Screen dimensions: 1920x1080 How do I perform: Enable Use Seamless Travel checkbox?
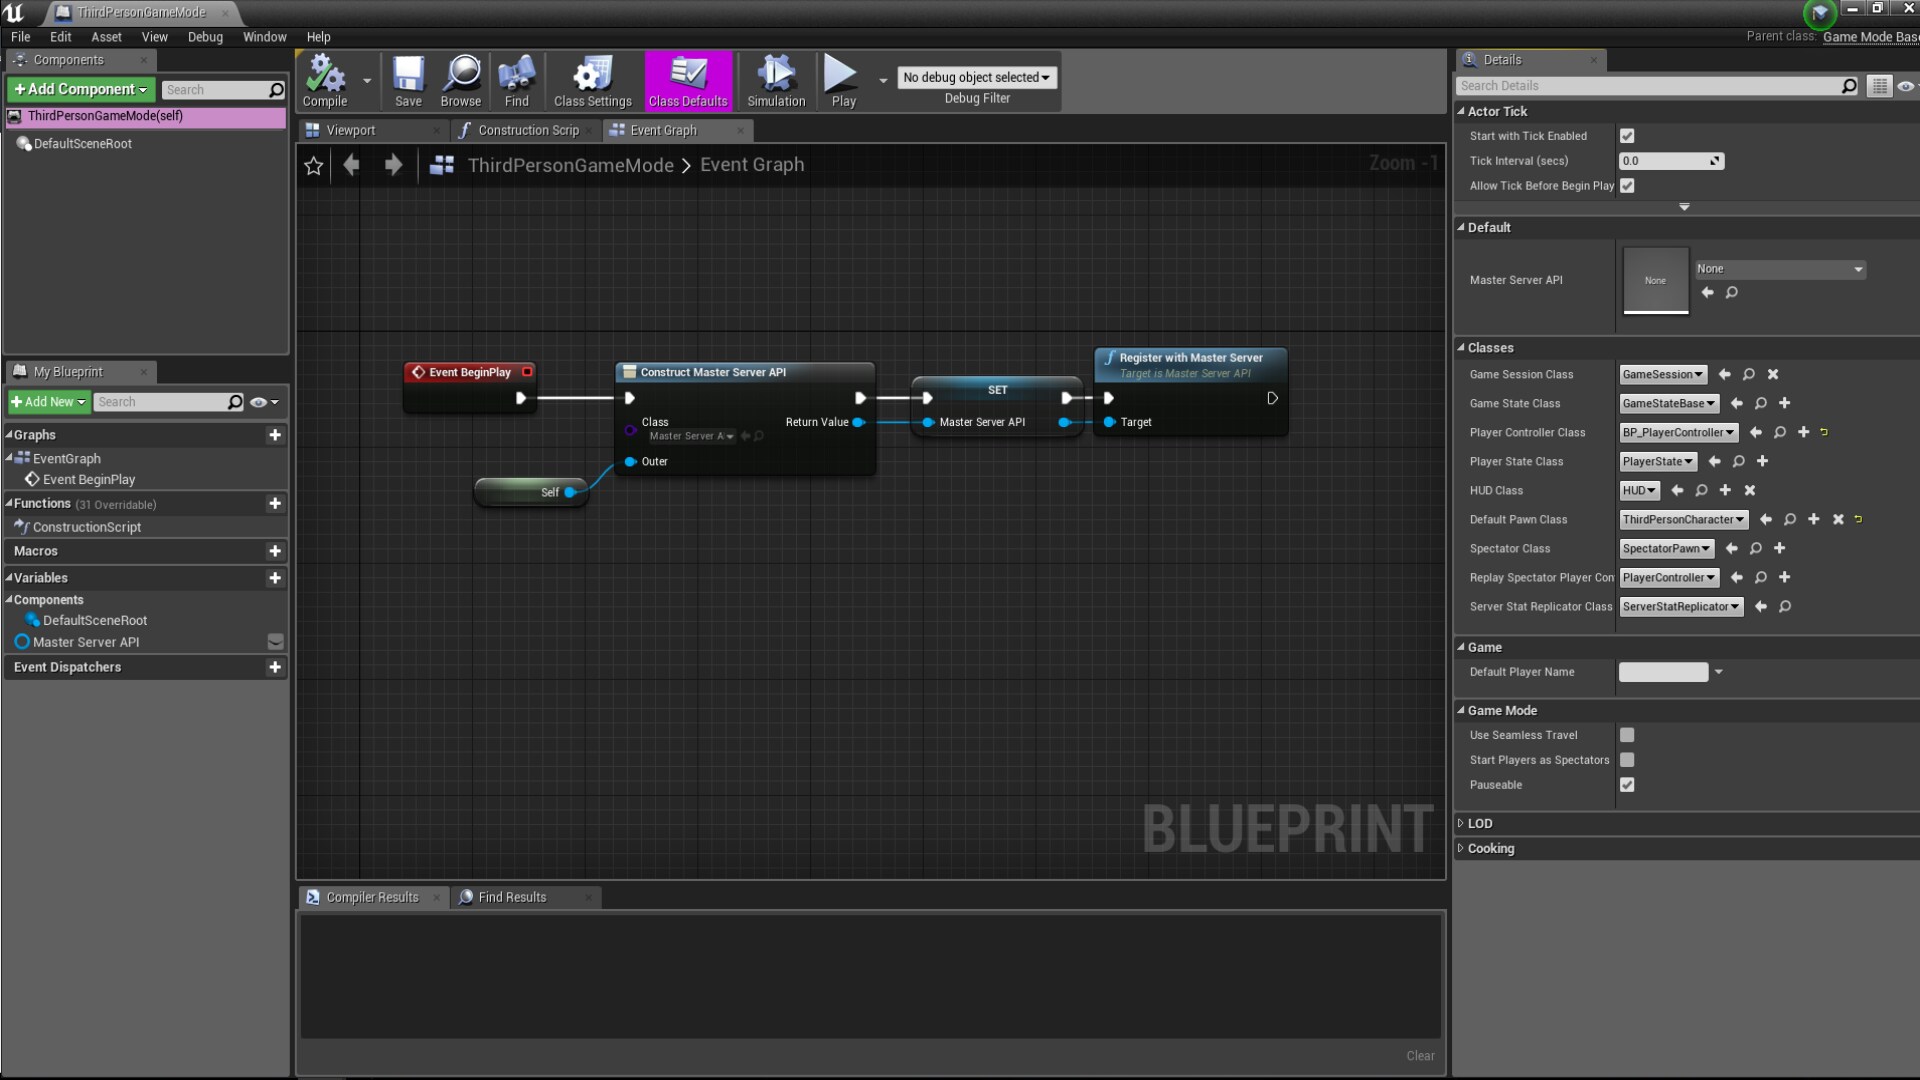pos(1627,735)
